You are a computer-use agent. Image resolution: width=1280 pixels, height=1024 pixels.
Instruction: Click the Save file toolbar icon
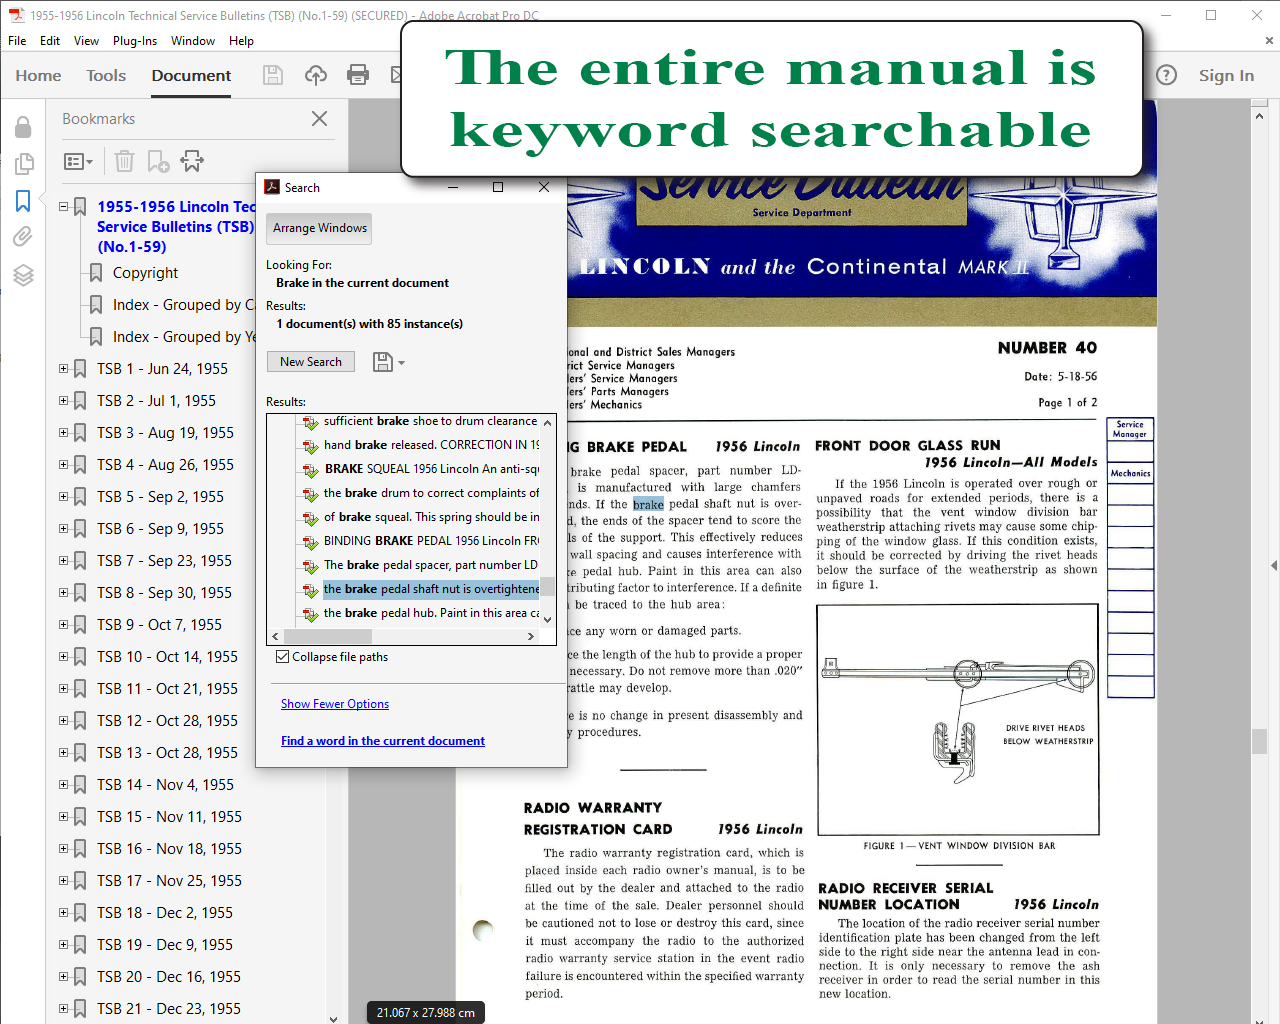click(272, 75)
